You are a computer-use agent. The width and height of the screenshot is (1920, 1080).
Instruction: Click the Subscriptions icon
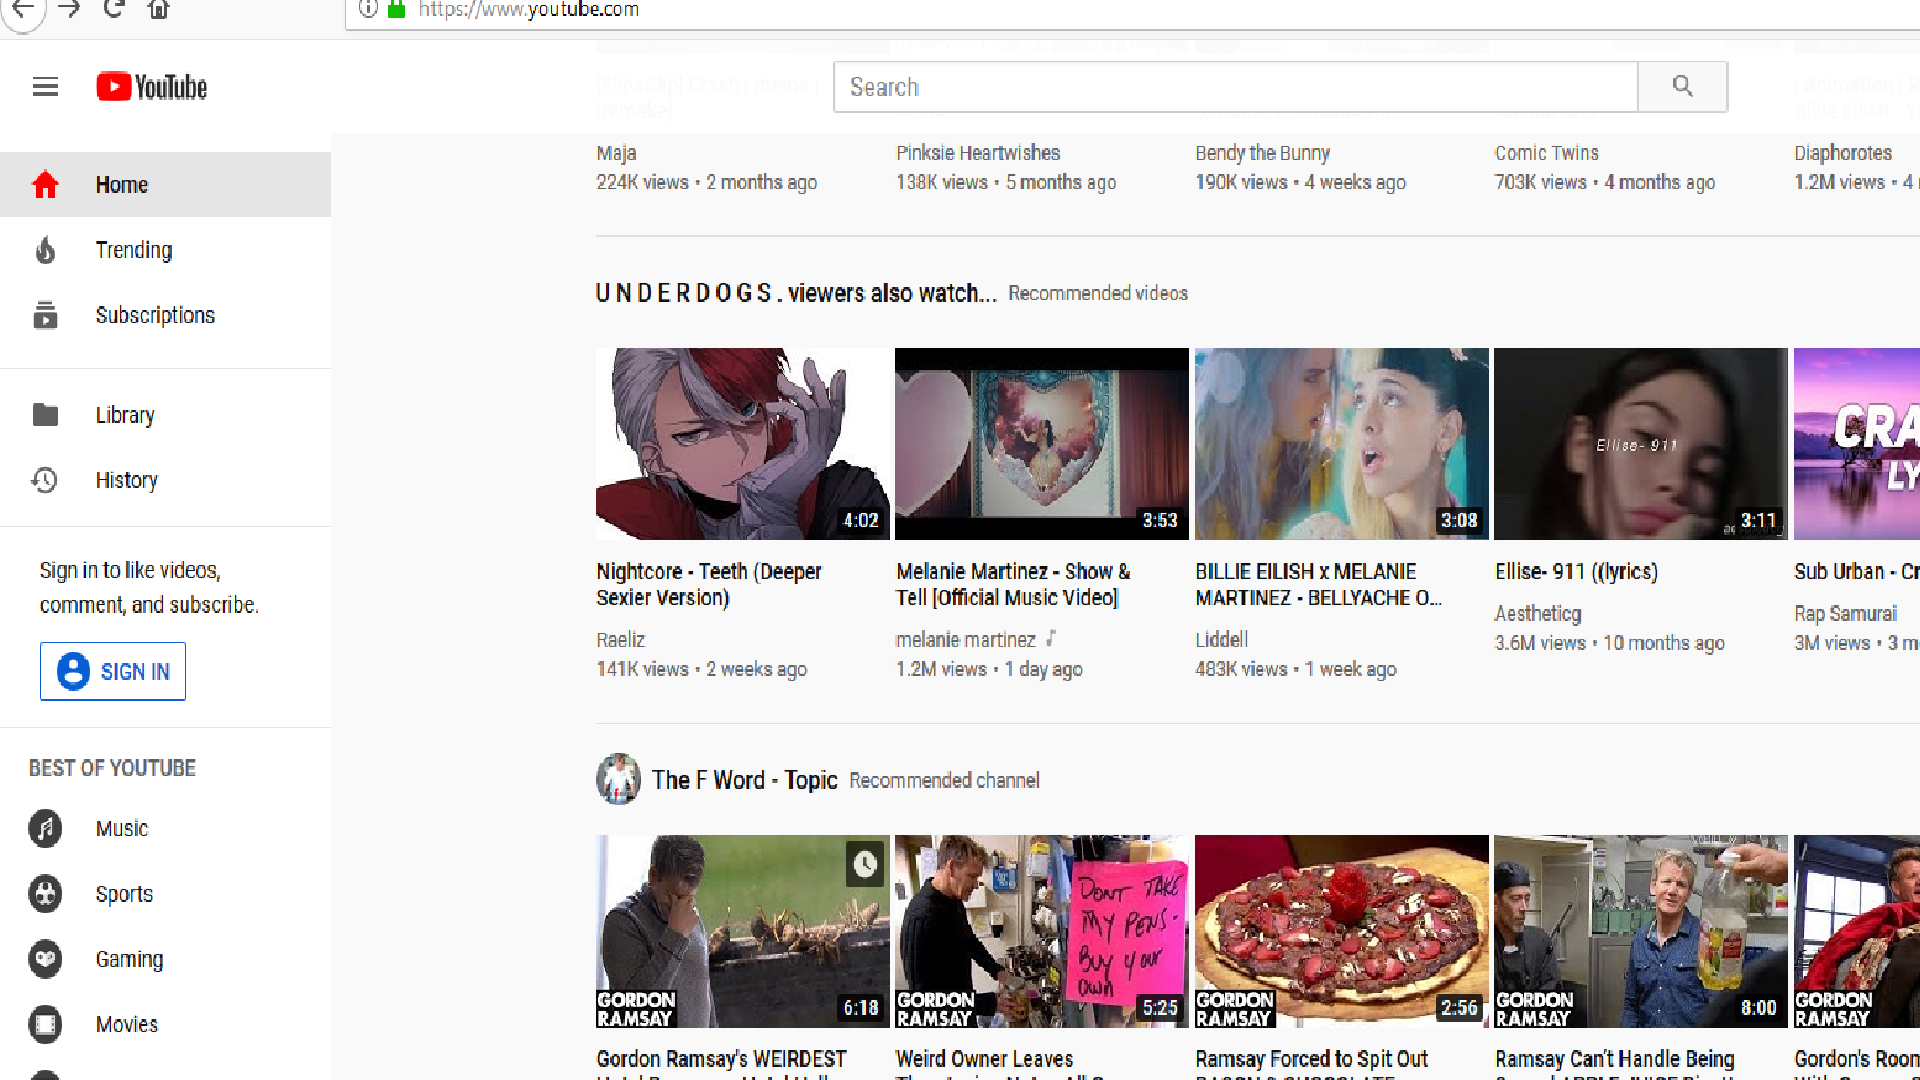(x=45, y=315)
